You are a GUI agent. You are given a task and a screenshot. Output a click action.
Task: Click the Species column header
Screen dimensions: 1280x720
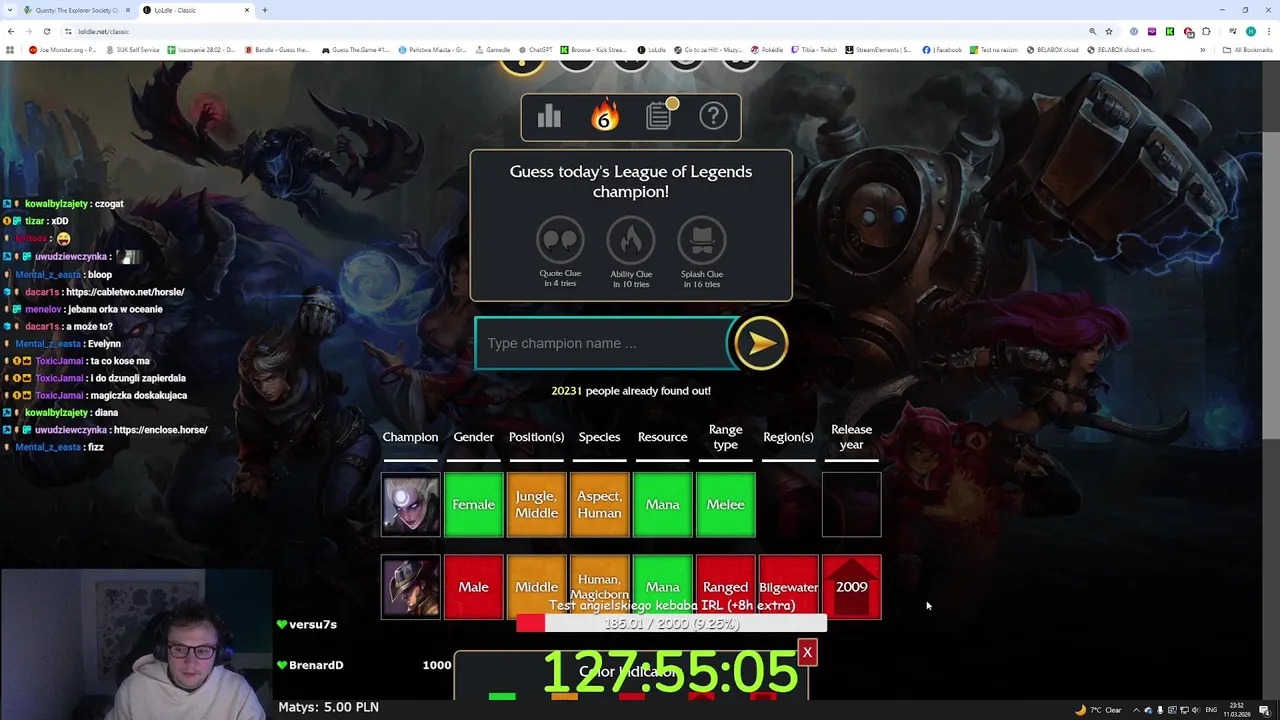(599, 437)
